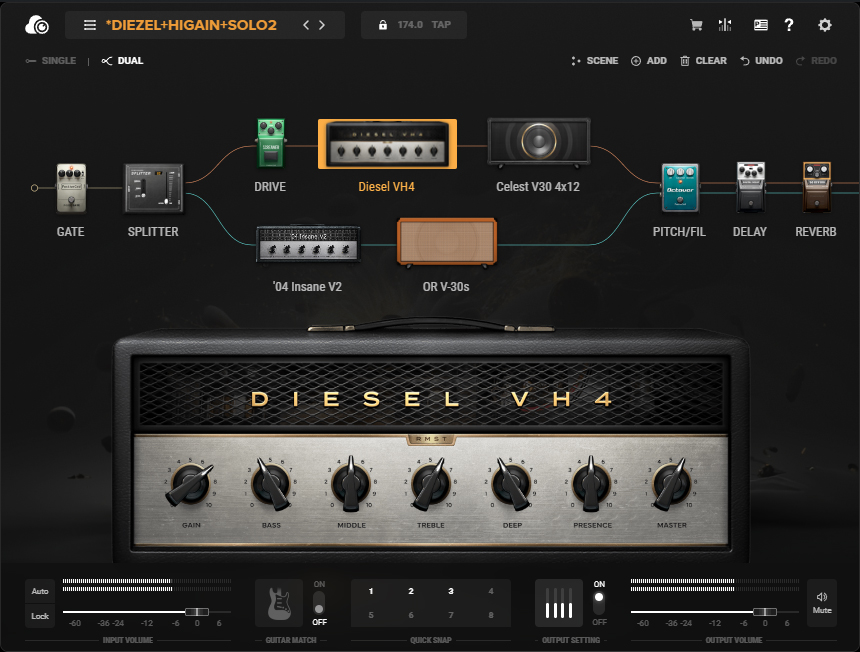The image size is (860, 652).
Task: Switch to Single signal path mode
Action: tap(51, 61)
